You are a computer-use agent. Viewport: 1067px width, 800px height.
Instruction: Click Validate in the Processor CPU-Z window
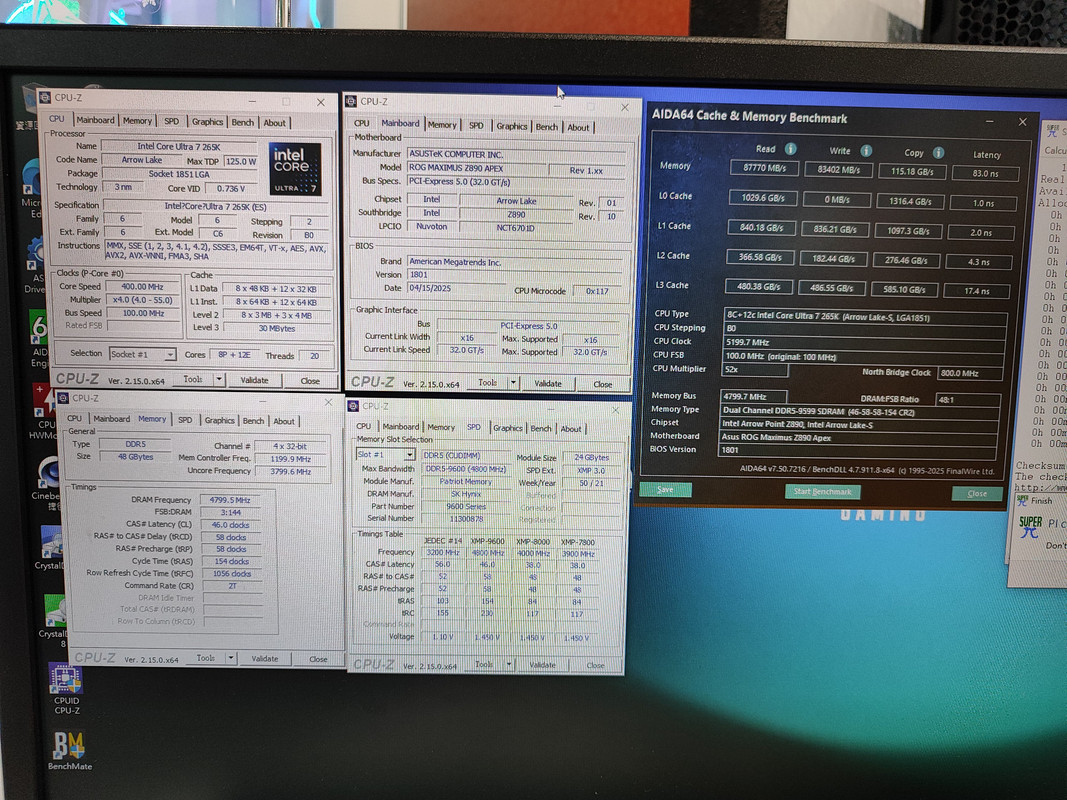point(254,380)
